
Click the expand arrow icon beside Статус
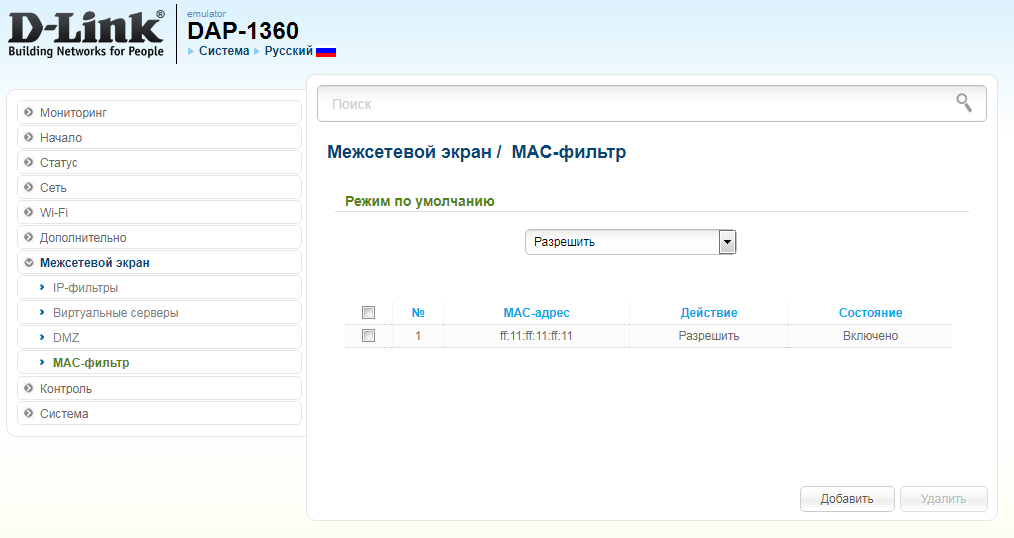click(x=28, y=162)
